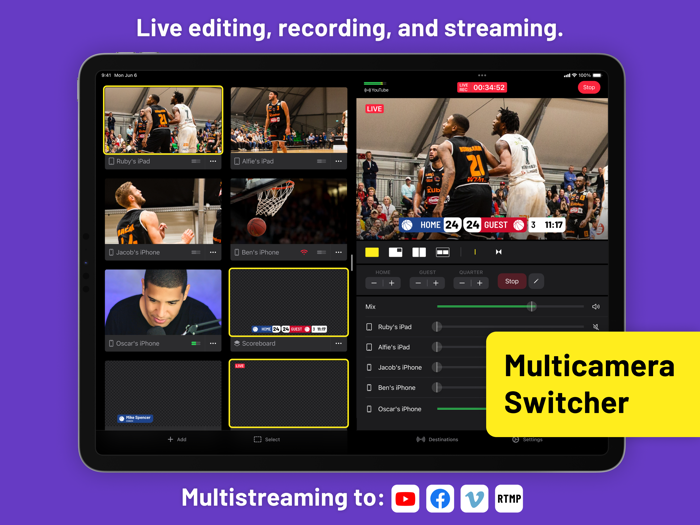Click the three-dot multitasking indicator
This screenshot has width=700, height=525.
pyautogui.click(x=482, y=75)
